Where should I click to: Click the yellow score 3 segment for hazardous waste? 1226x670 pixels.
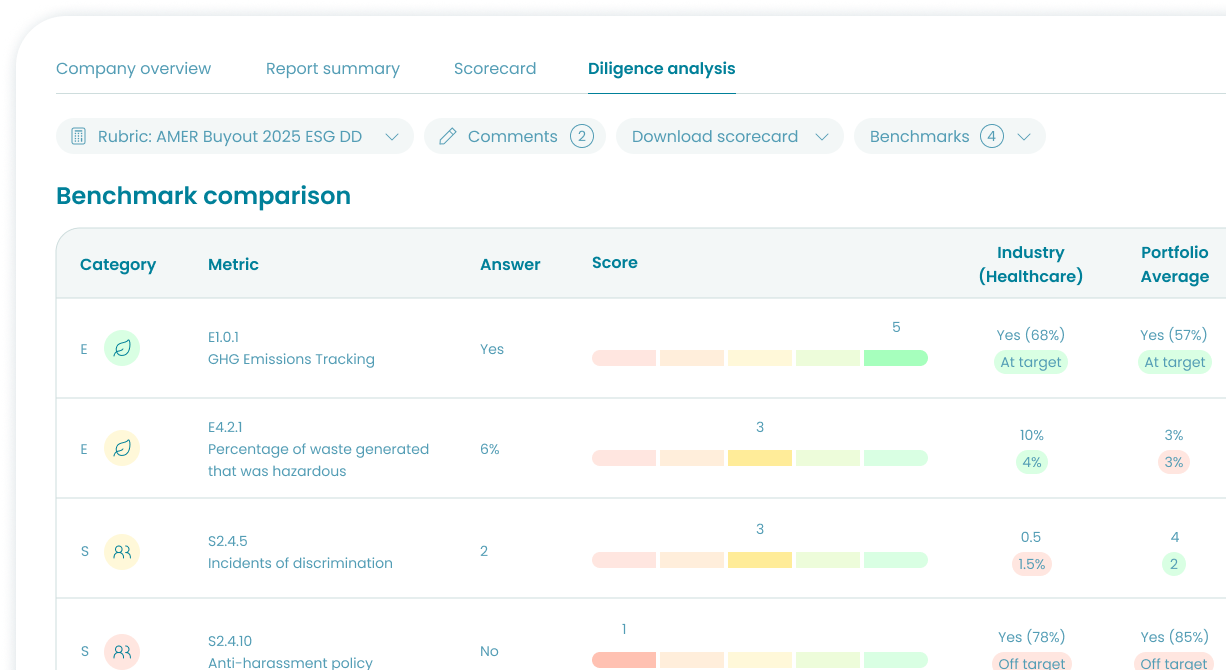tap(760, 458)
